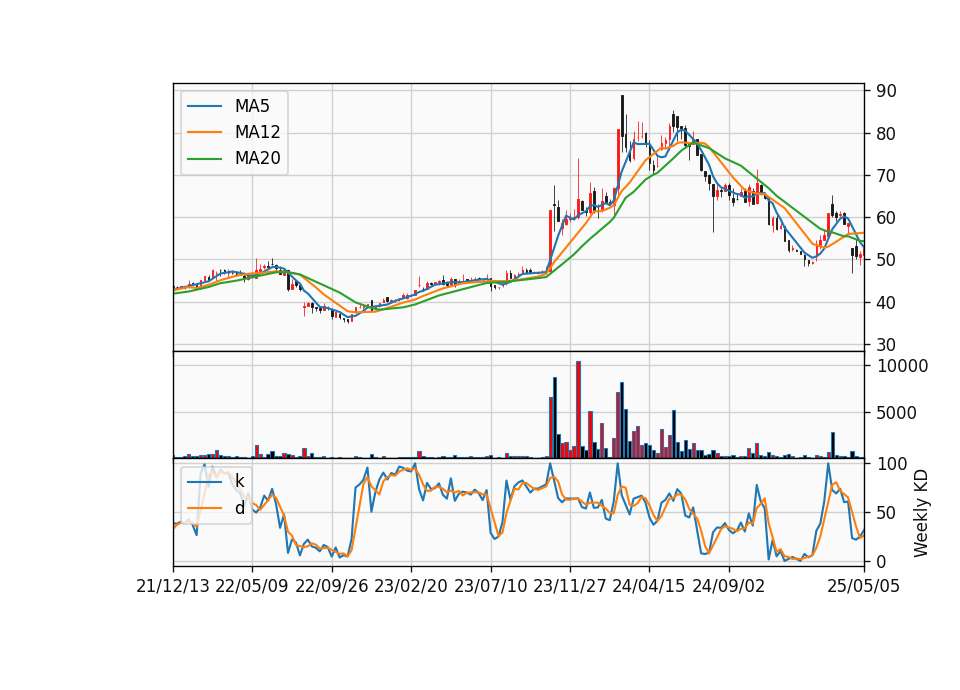960x690 pixels.
Task: Click the 23/11/27 date tick label
Action: click(x=570, y=586)
